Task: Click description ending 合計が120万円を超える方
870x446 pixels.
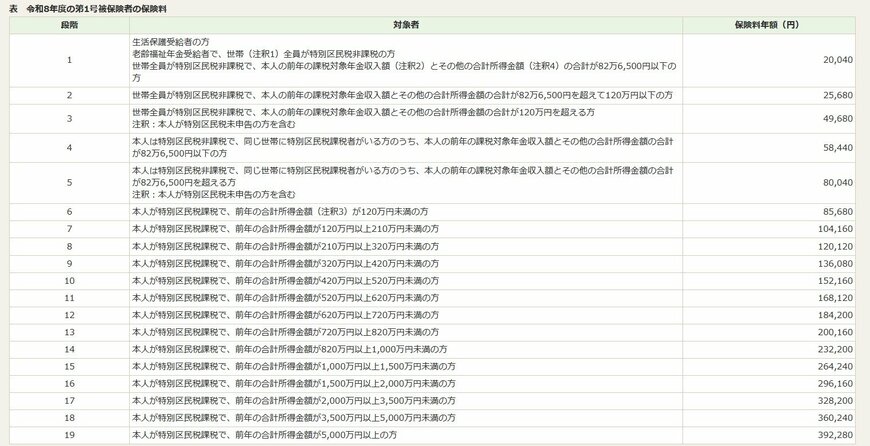Action: 363,113
